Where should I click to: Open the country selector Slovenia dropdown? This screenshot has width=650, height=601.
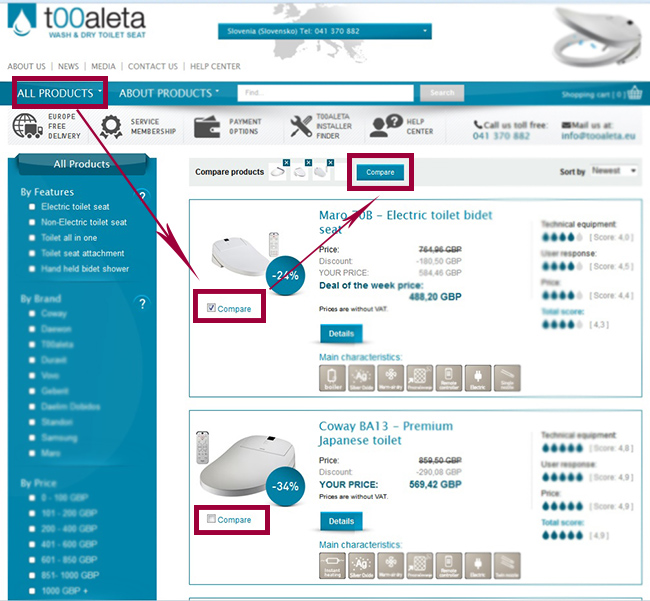pyautogui.click(x=325, y=31)
